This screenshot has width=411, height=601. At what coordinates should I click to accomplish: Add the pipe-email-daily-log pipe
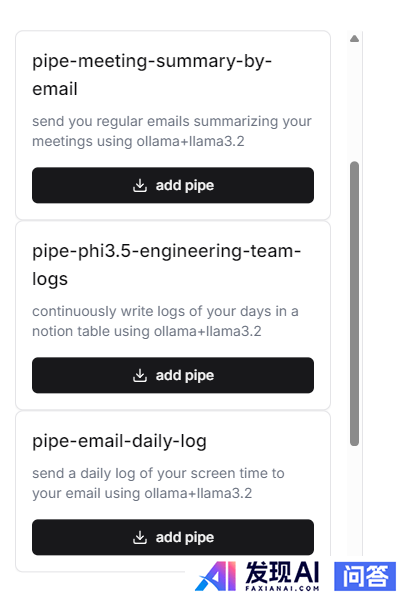coord(173,537)
